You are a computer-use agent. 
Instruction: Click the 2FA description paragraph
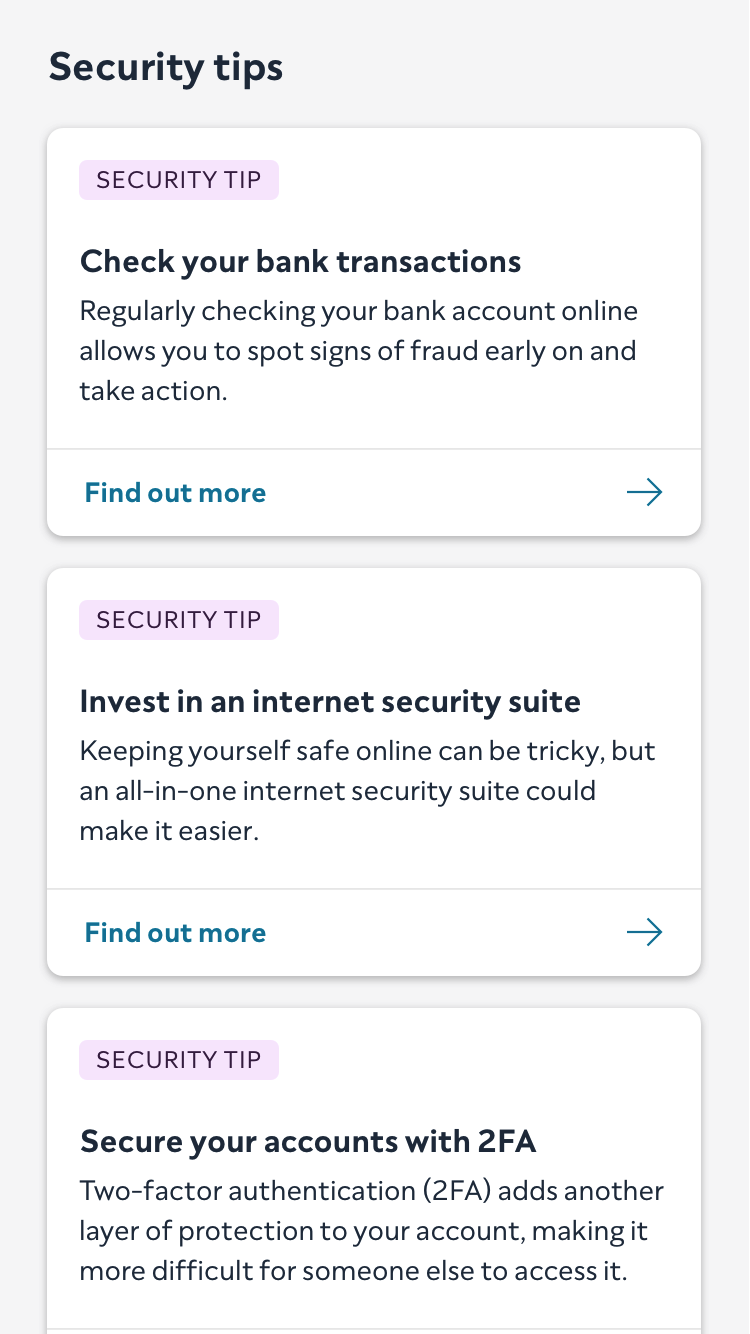click(x=371, y=1230)
